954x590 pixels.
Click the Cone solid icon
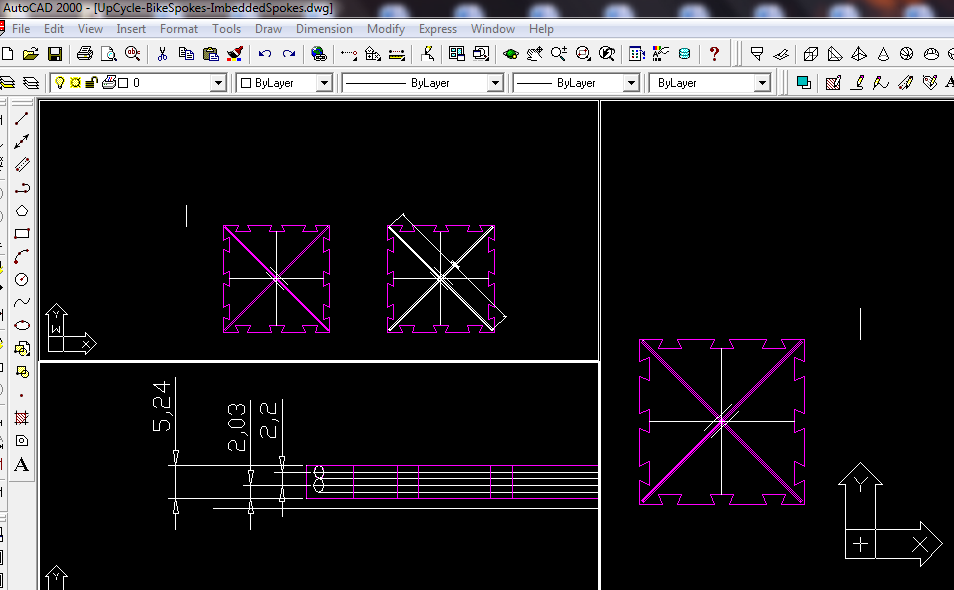click(x=883, y=54)
